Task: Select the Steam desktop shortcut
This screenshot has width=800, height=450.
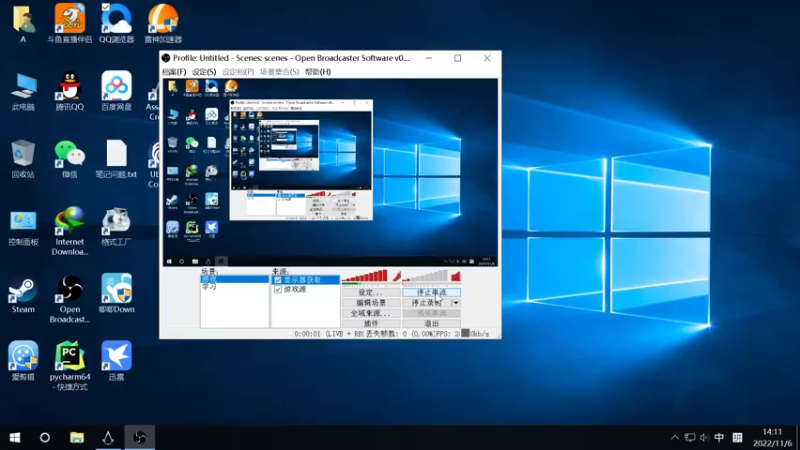Action: (x=23, y=294)
